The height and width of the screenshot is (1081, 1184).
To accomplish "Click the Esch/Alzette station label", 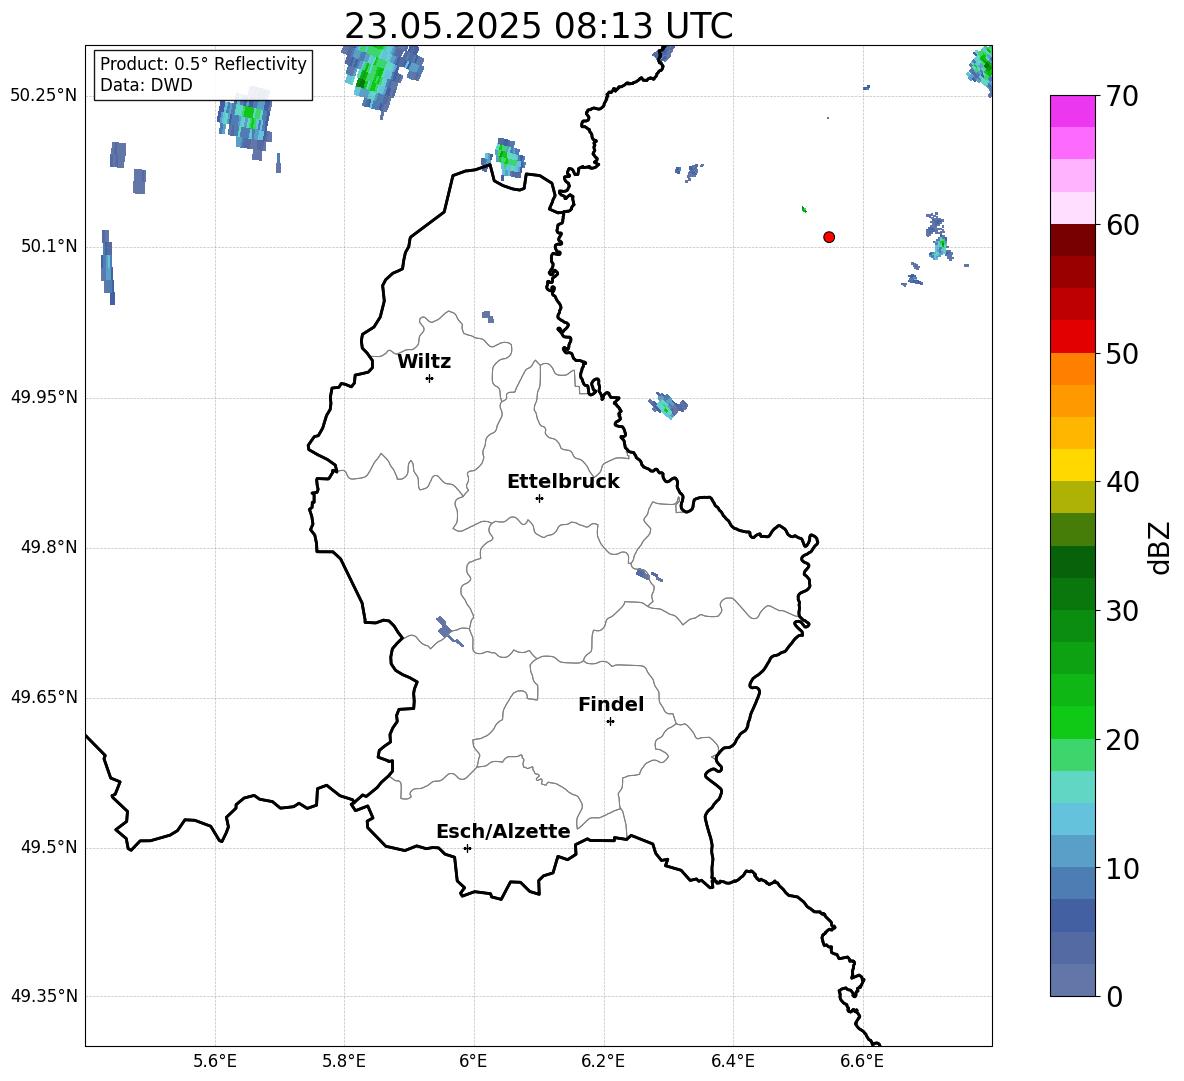I will (x=503, y=832).
